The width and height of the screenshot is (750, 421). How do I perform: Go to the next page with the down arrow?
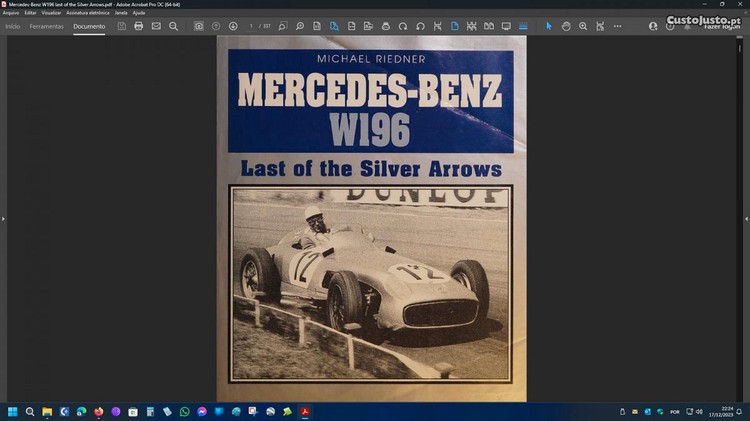tap(233, 26)
